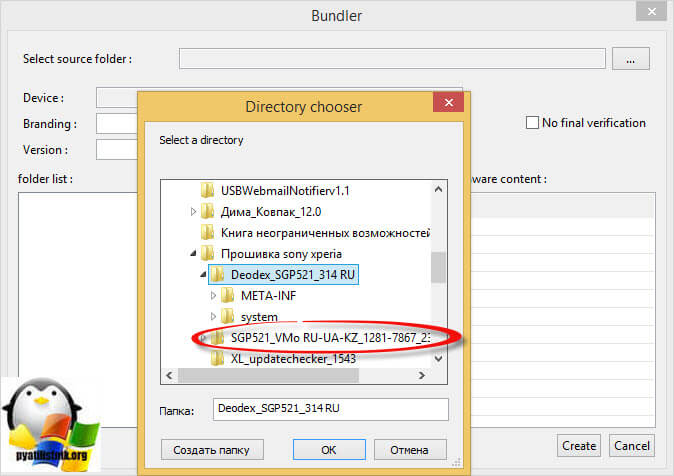The image size is (674, 476).
Task: Select the Дима_Ковпак_12.0 folder
Action: (x=271, y=212)
